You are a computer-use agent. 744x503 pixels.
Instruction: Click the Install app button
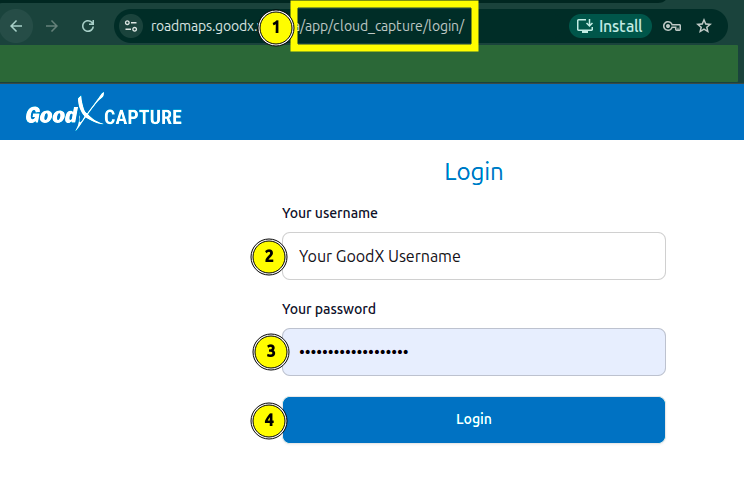coord(610,26)
